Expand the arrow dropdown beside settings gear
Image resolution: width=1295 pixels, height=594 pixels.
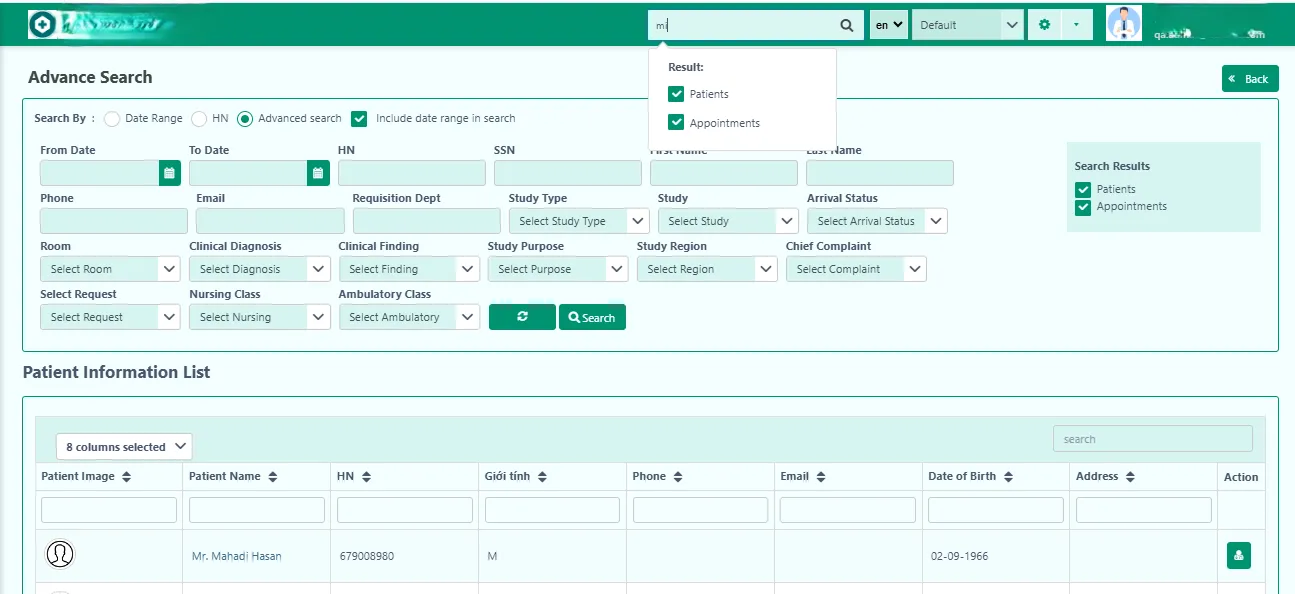(x=1076, y=25)
